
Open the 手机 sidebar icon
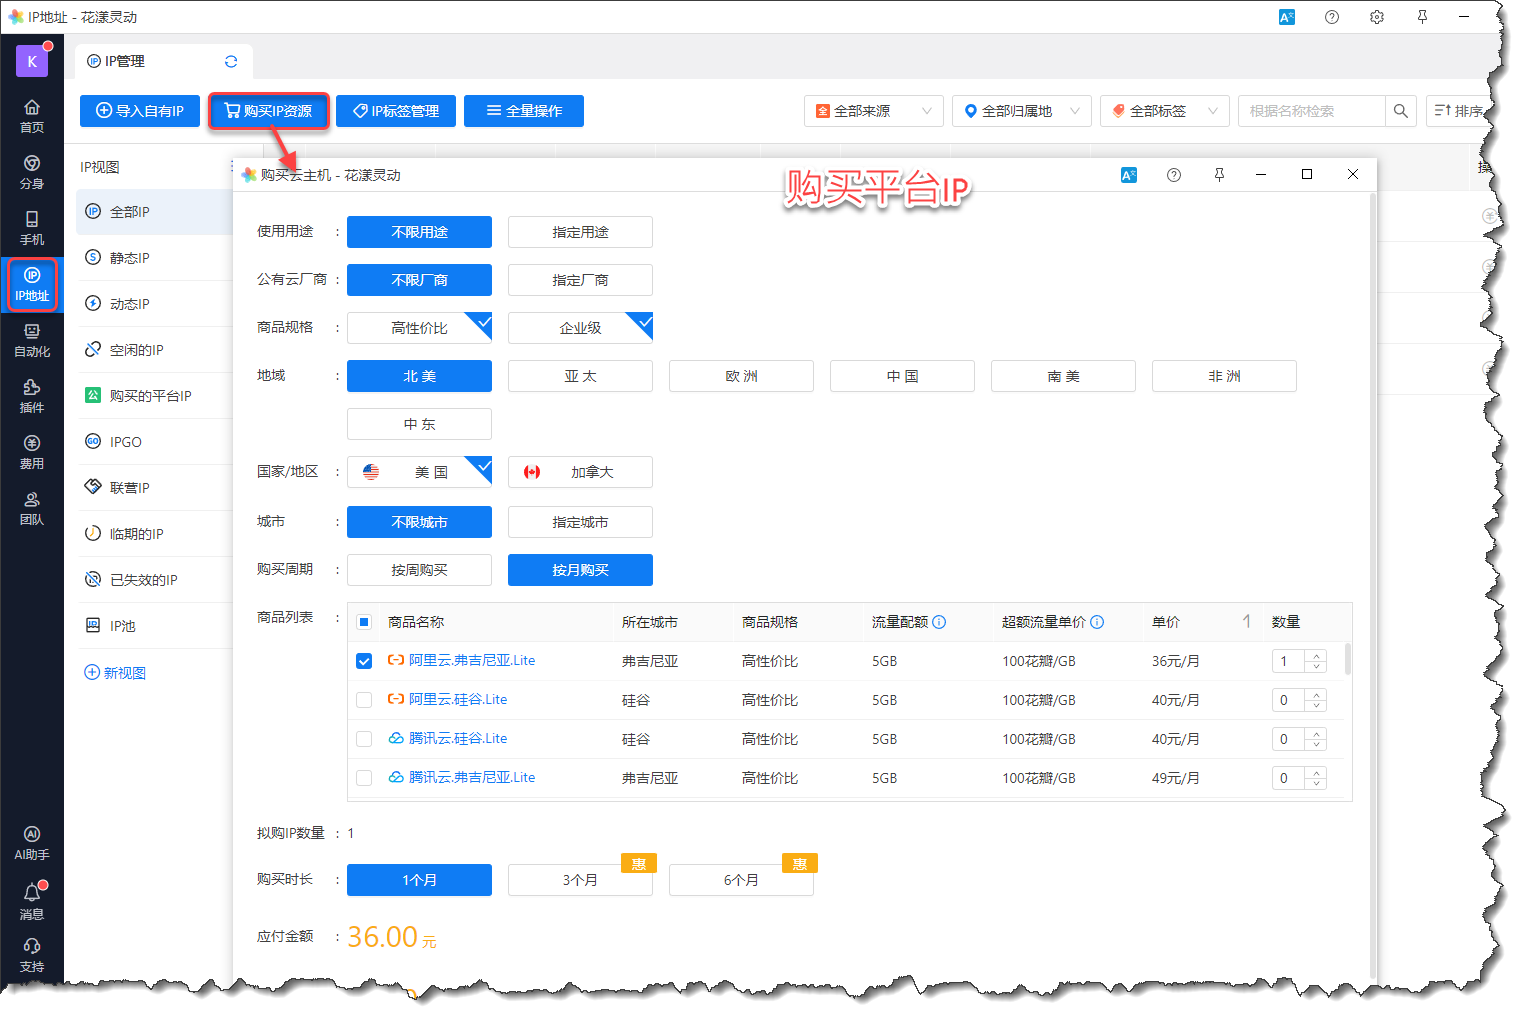pos(32,228)
